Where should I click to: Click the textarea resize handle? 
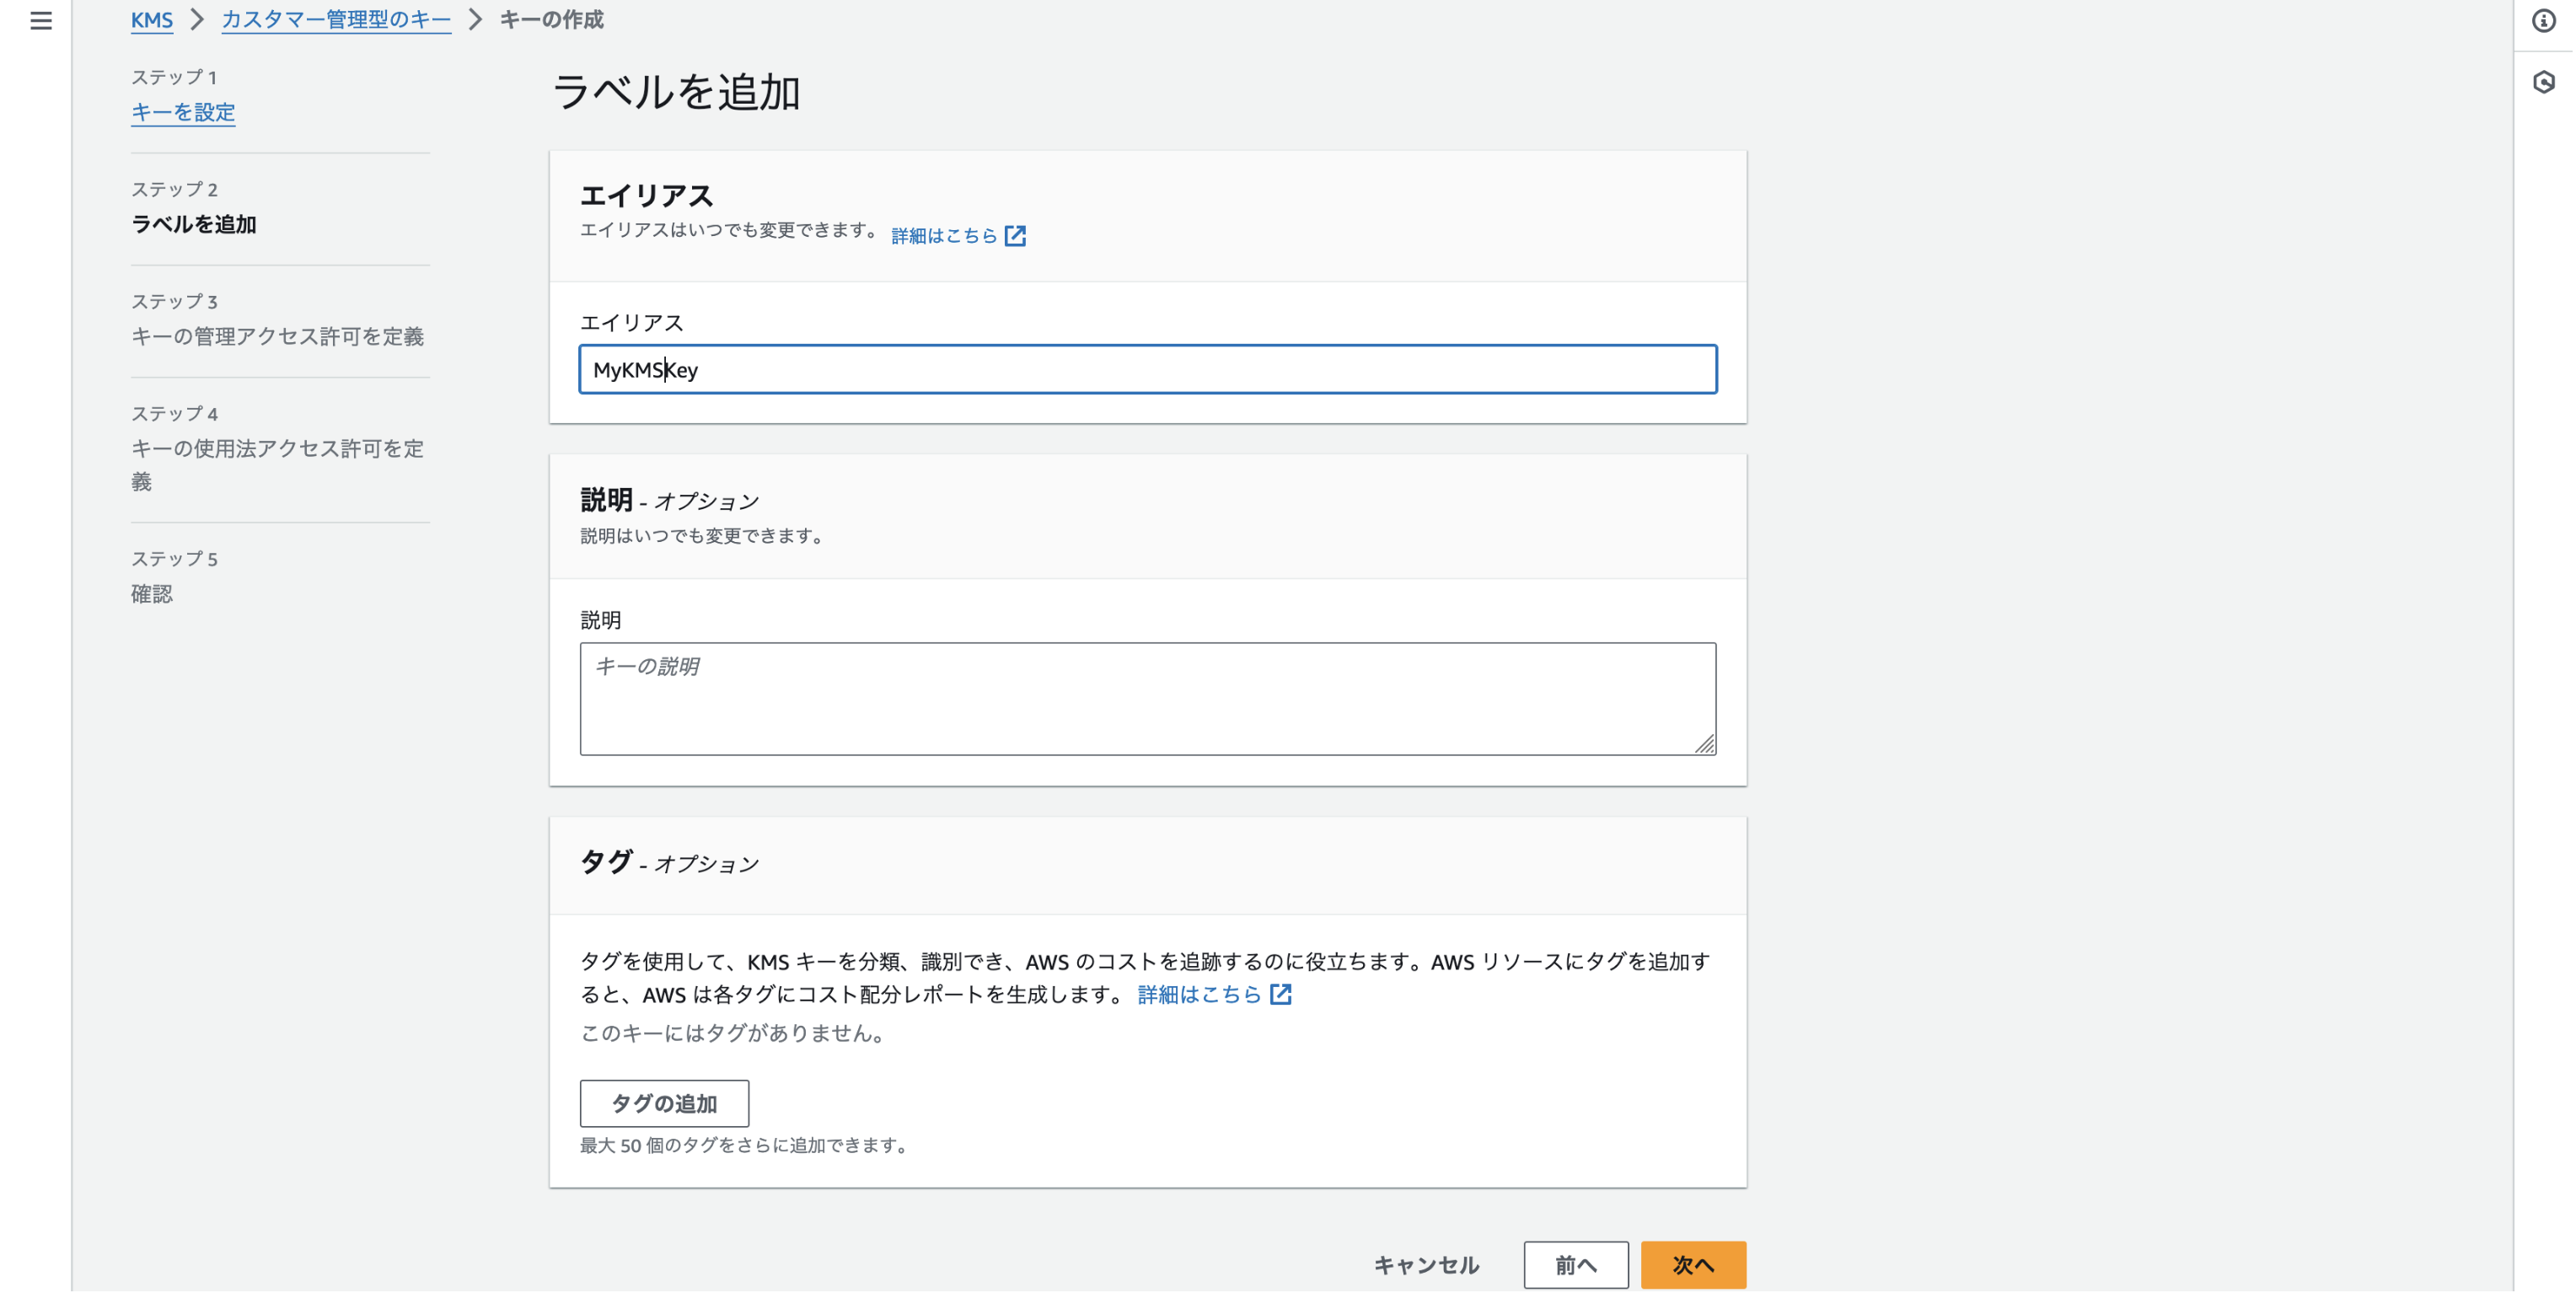click(x=1705, y=744)
